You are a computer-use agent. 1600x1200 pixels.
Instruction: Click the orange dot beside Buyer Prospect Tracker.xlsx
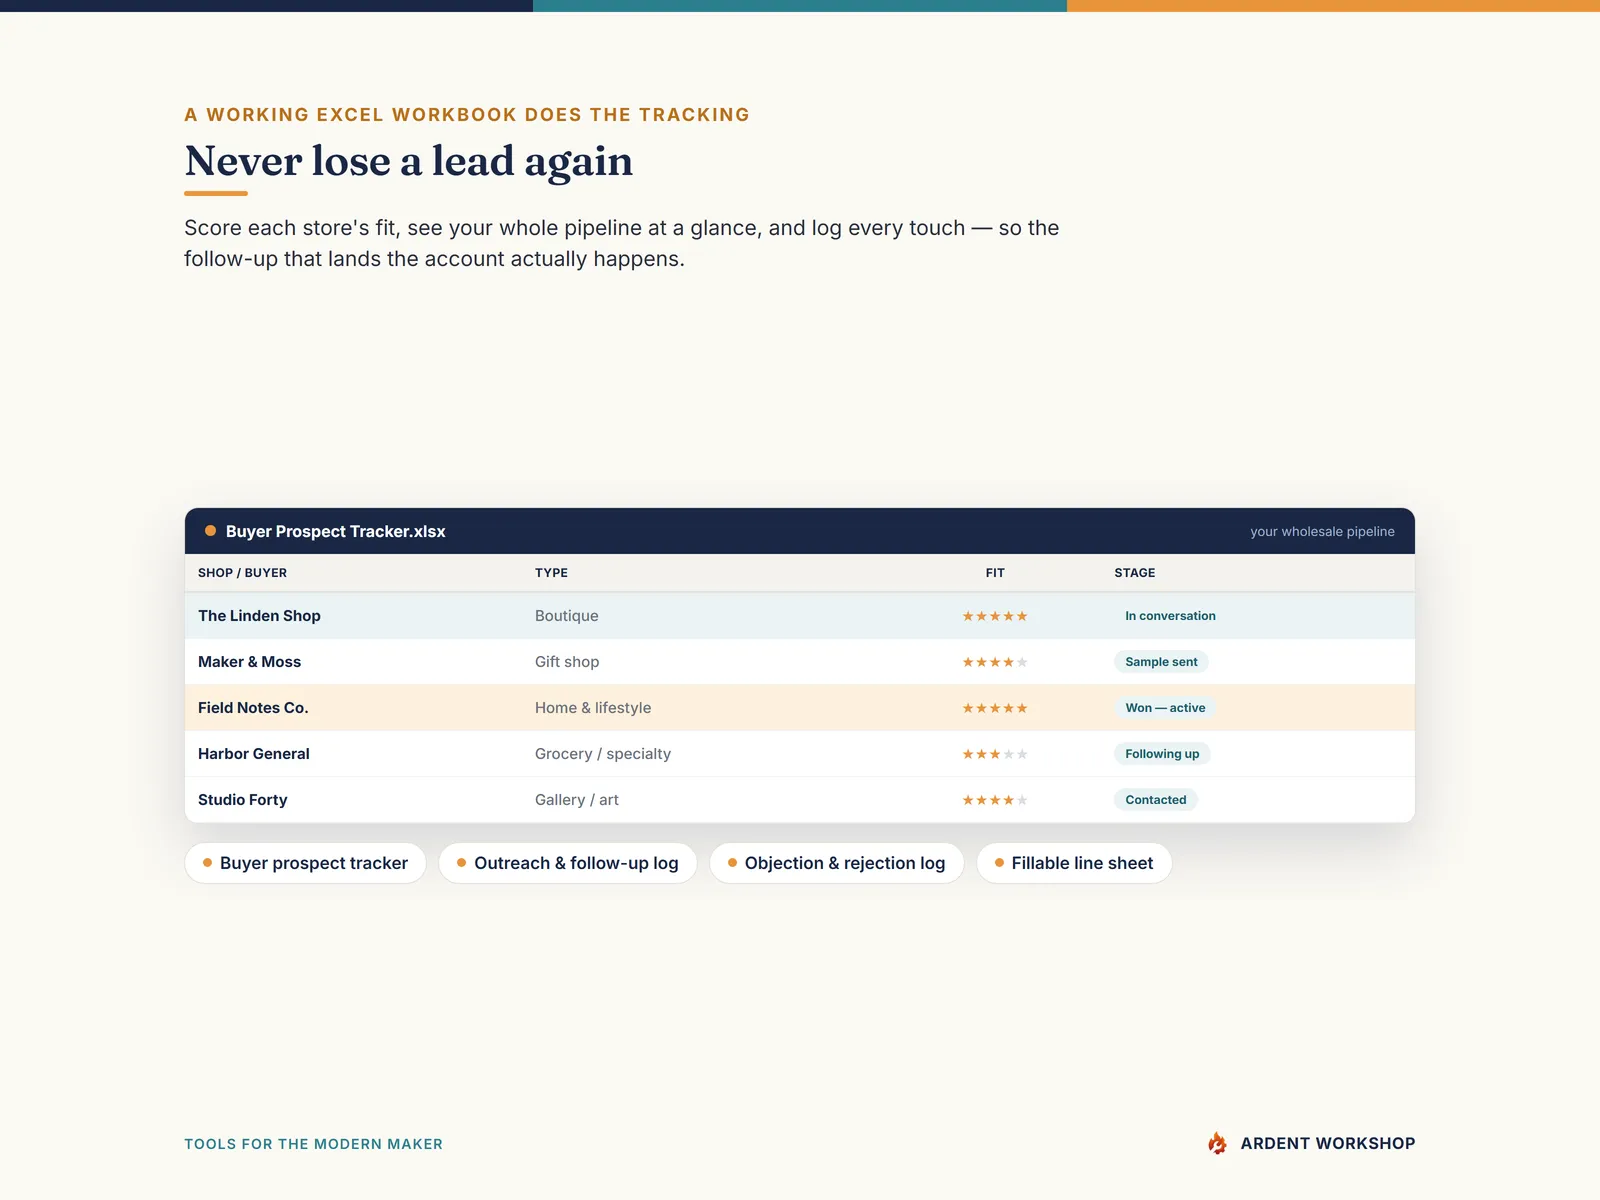210,531
